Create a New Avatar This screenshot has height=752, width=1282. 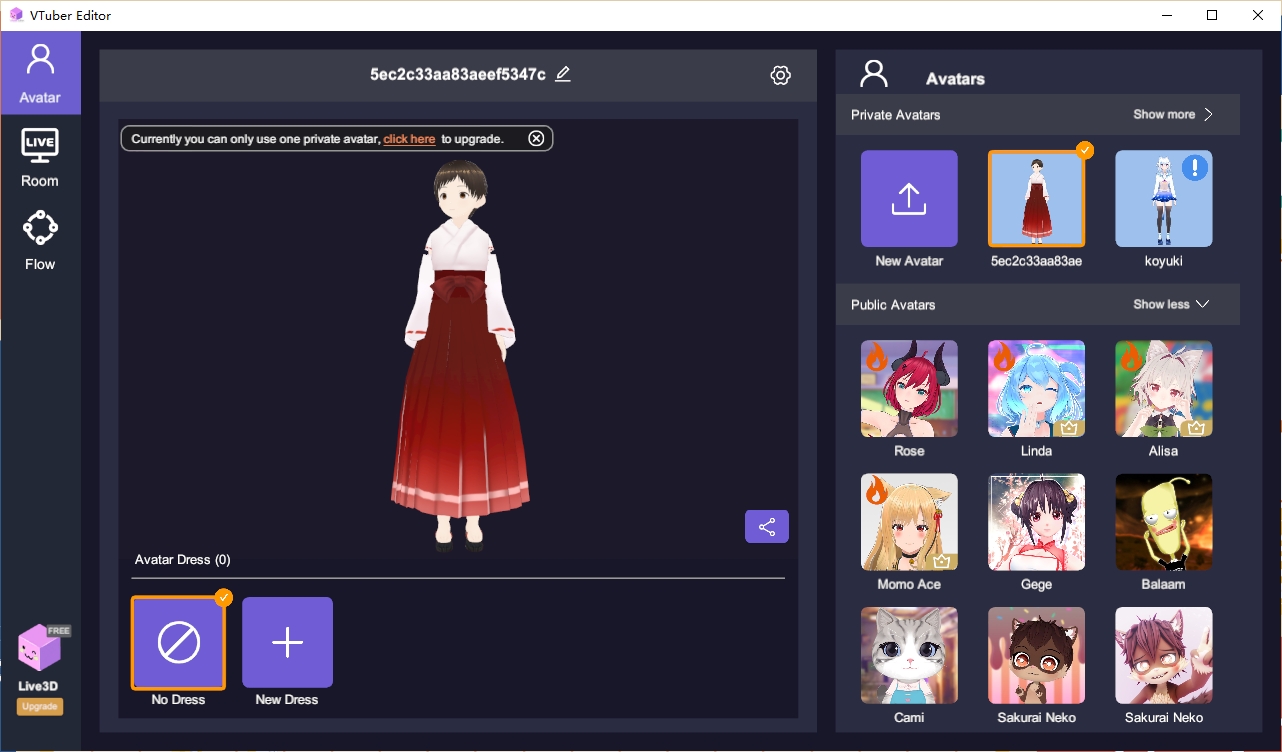coord(908,198)
